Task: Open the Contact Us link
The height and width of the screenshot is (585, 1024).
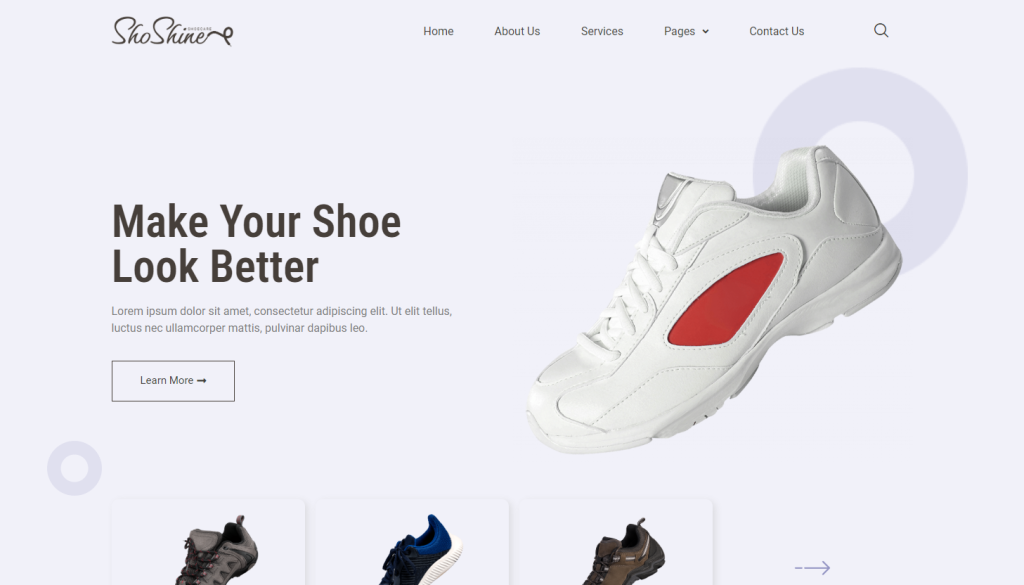Action: pyautogui.click(x=776, y=31)
